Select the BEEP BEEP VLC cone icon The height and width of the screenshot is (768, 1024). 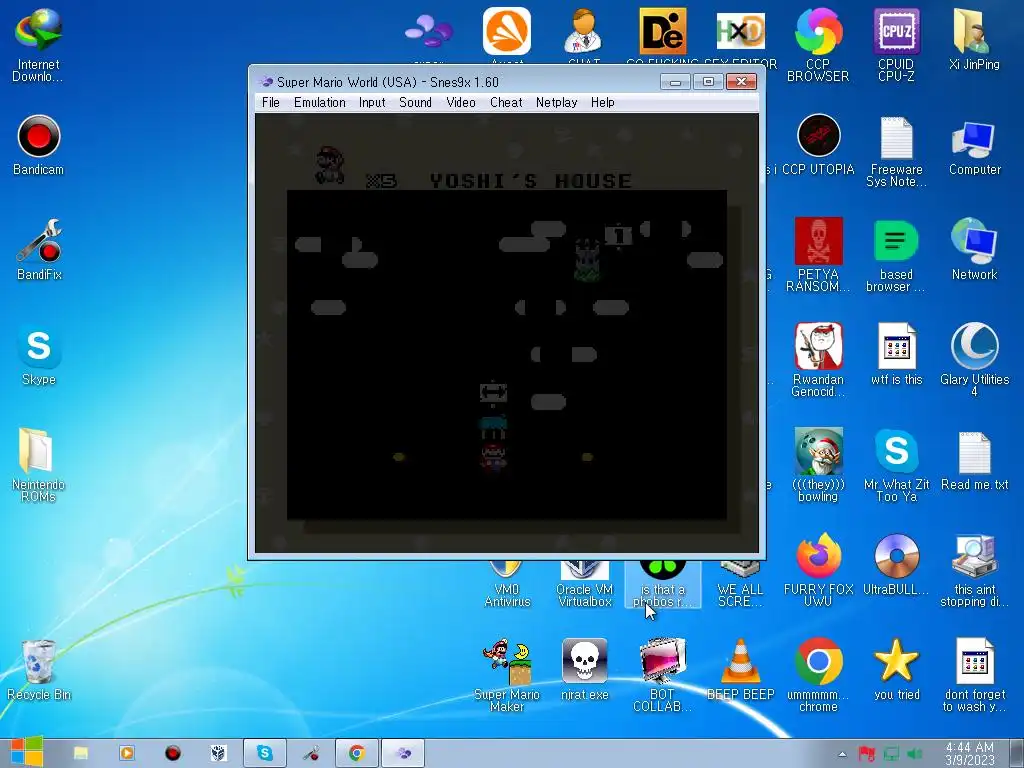pyautogui.click(x=741, y=670)
